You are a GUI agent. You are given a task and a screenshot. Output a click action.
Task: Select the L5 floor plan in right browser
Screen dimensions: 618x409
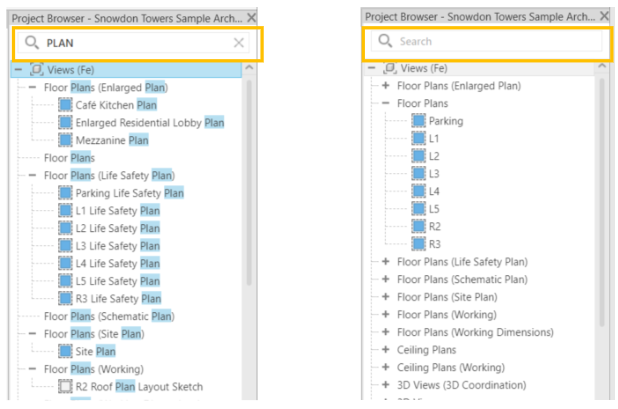click(x=434, y=208)
